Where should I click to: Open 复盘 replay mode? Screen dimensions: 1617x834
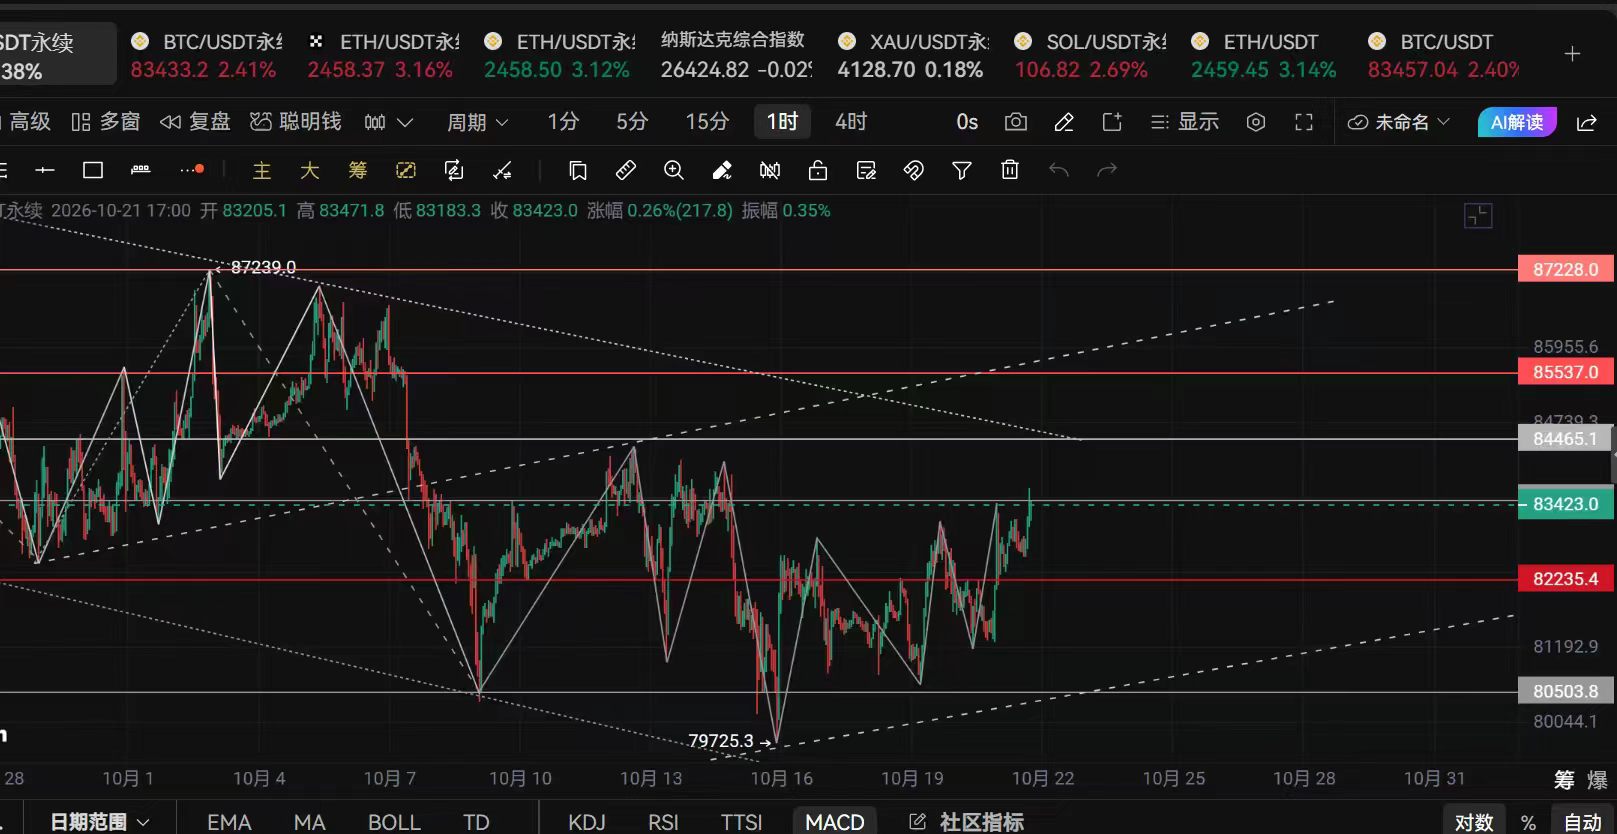pyautogui.click(x=196, y=122)
